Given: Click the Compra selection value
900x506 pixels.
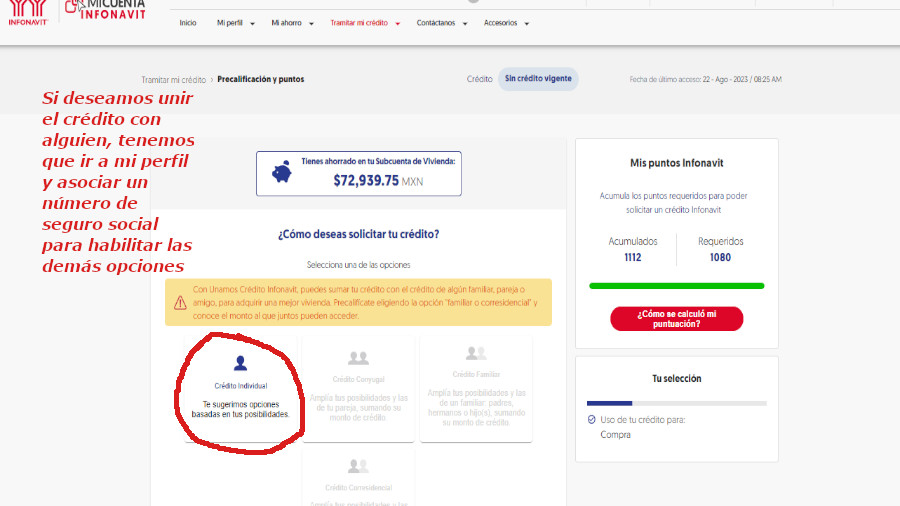Looking at the screenshot, I should point(615,435).
